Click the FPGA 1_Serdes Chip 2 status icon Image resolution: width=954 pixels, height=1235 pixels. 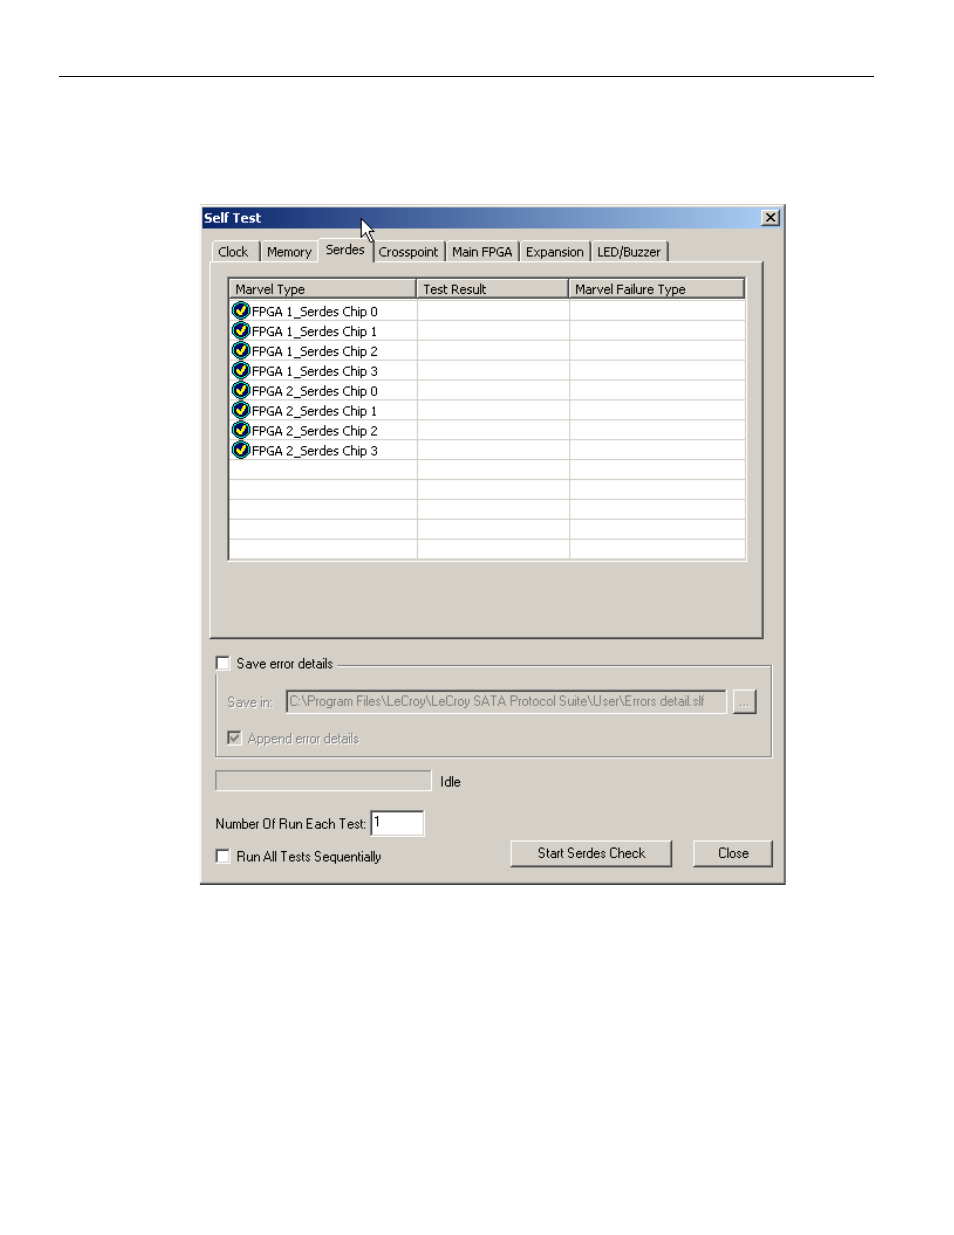pos(240,351)
